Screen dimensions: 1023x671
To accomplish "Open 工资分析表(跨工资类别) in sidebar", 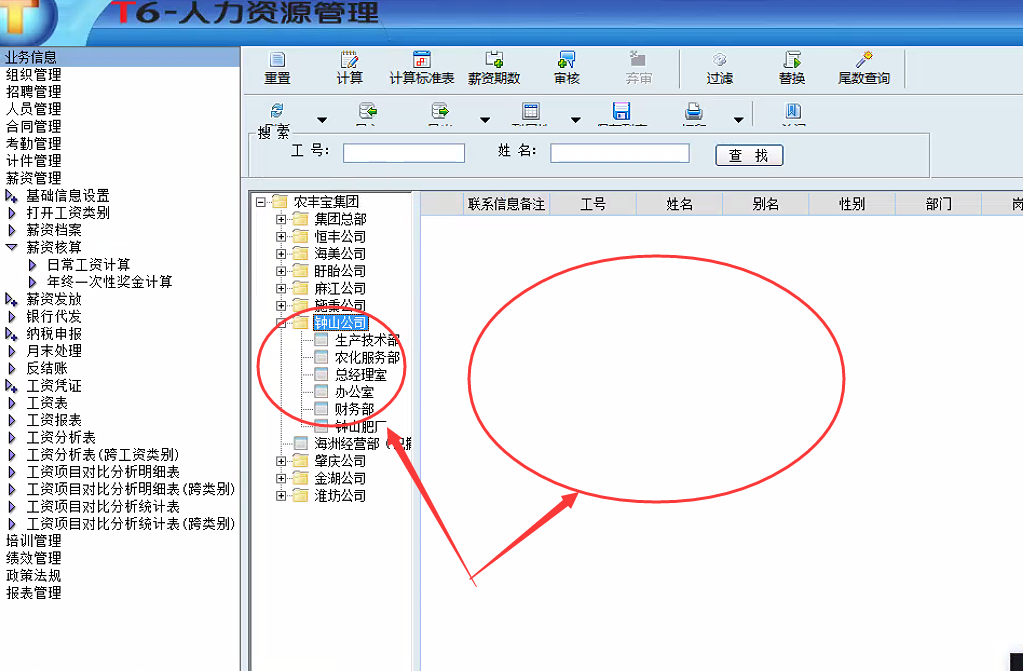I will [x=102, y=455].
